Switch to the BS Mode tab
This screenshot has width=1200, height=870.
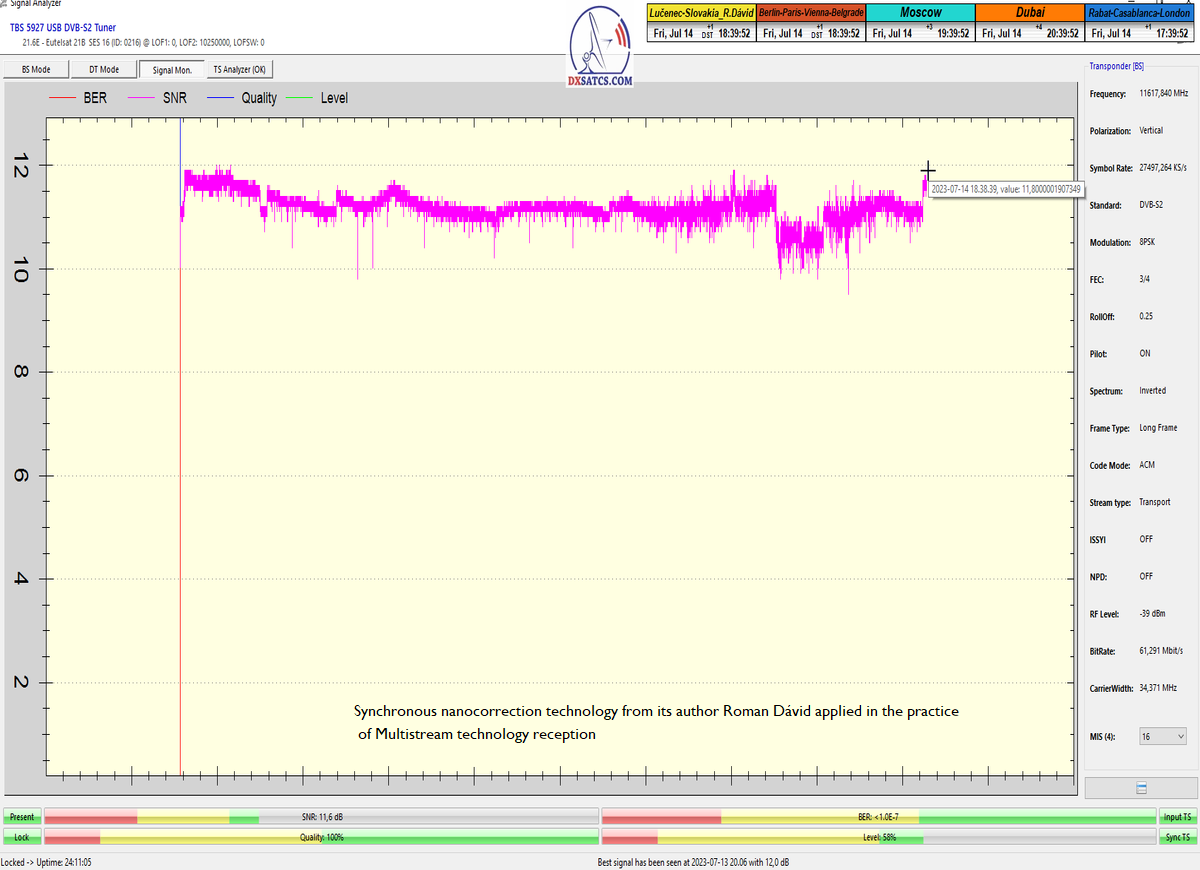(x=36, y=69)
